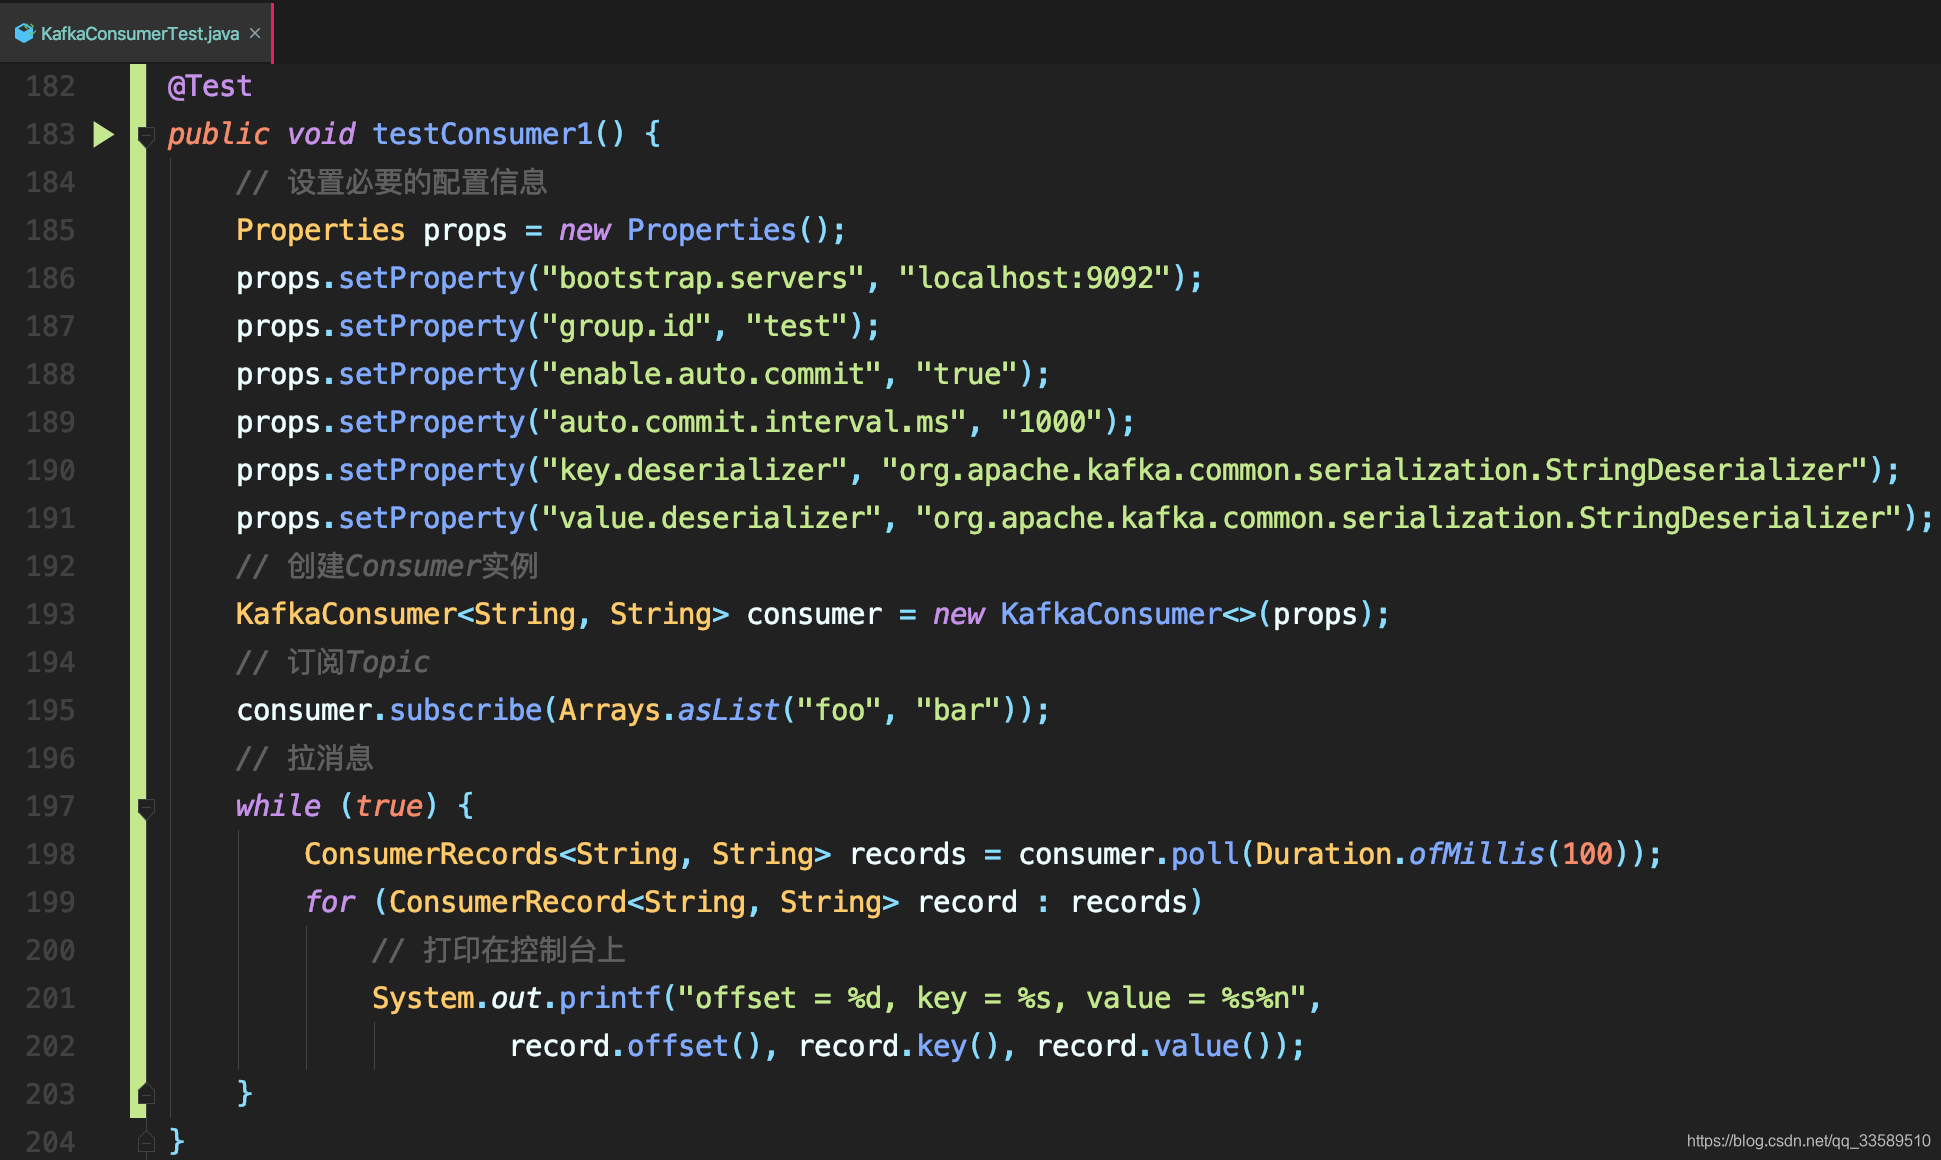Switch to KafkaConsumerTest.java tab
Viewport: 1941px width, 1160px height.
coord(139,33)
